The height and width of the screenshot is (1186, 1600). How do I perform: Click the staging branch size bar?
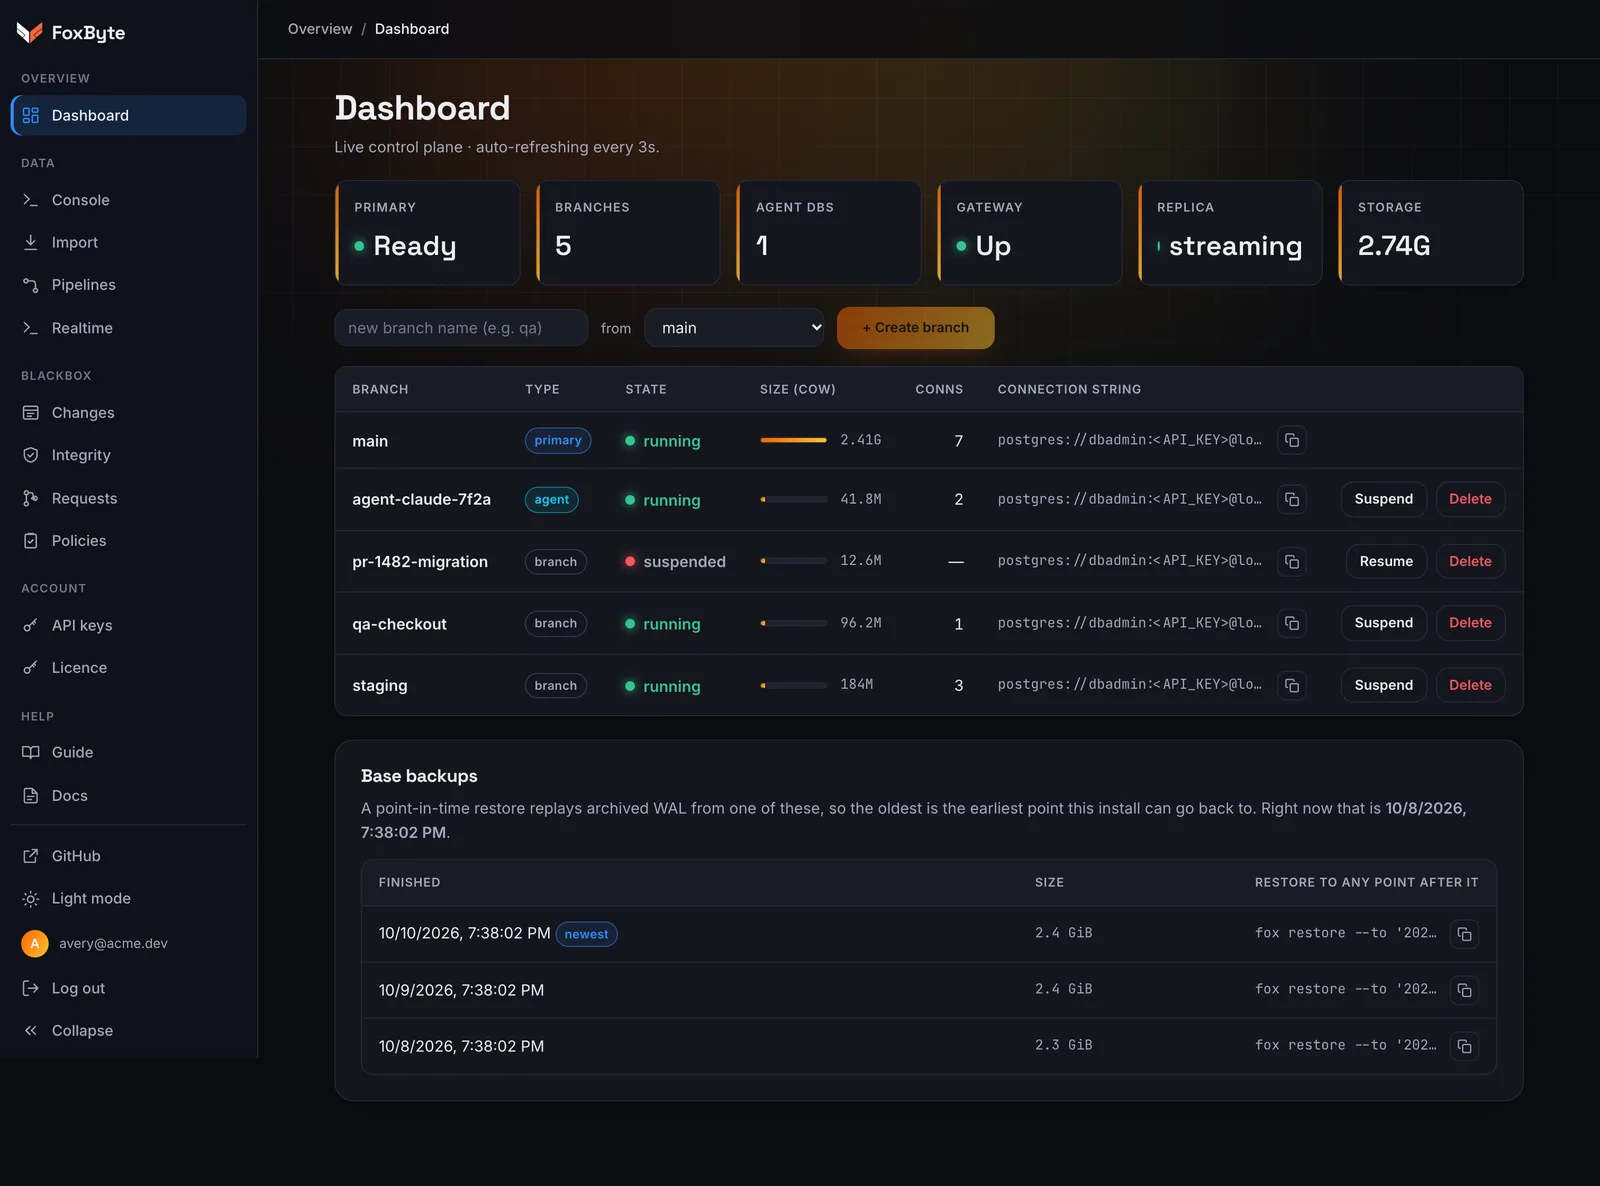pyautogui.click(x=794, y=685)
